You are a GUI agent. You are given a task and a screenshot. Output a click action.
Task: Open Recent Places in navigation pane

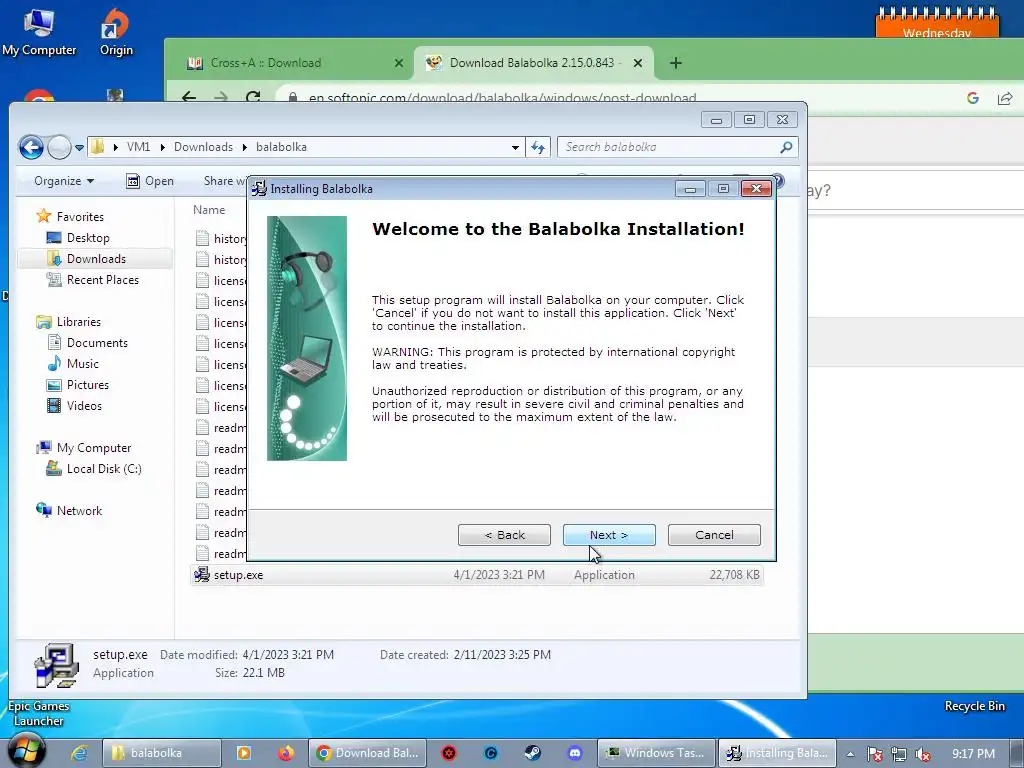103,280
